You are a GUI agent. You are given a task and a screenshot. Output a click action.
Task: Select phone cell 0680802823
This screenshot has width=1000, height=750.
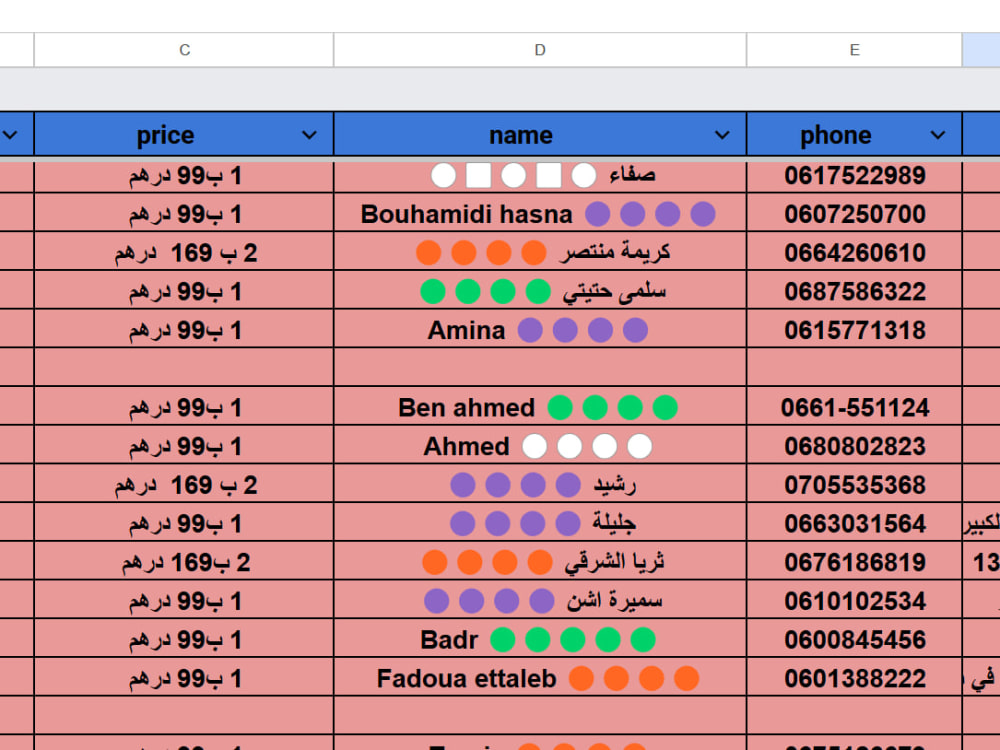(x=855, y=446)
